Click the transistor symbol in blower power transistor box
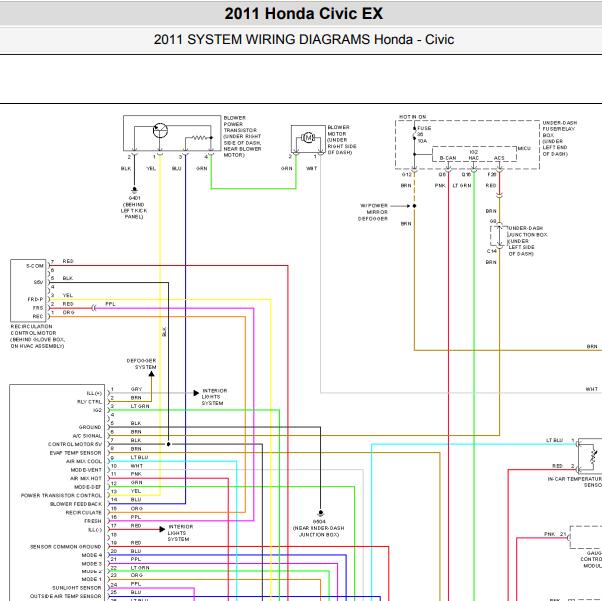602x601 pixels. [160, 130]
